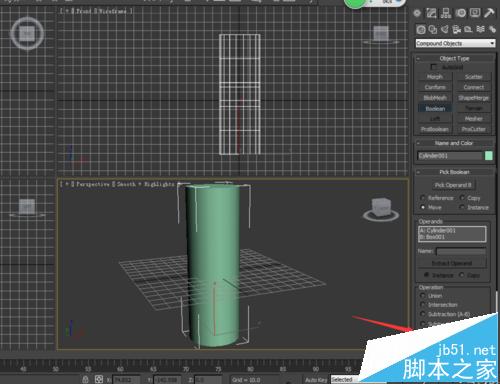
Task: Click the ProCutter button
Action: 473,129
